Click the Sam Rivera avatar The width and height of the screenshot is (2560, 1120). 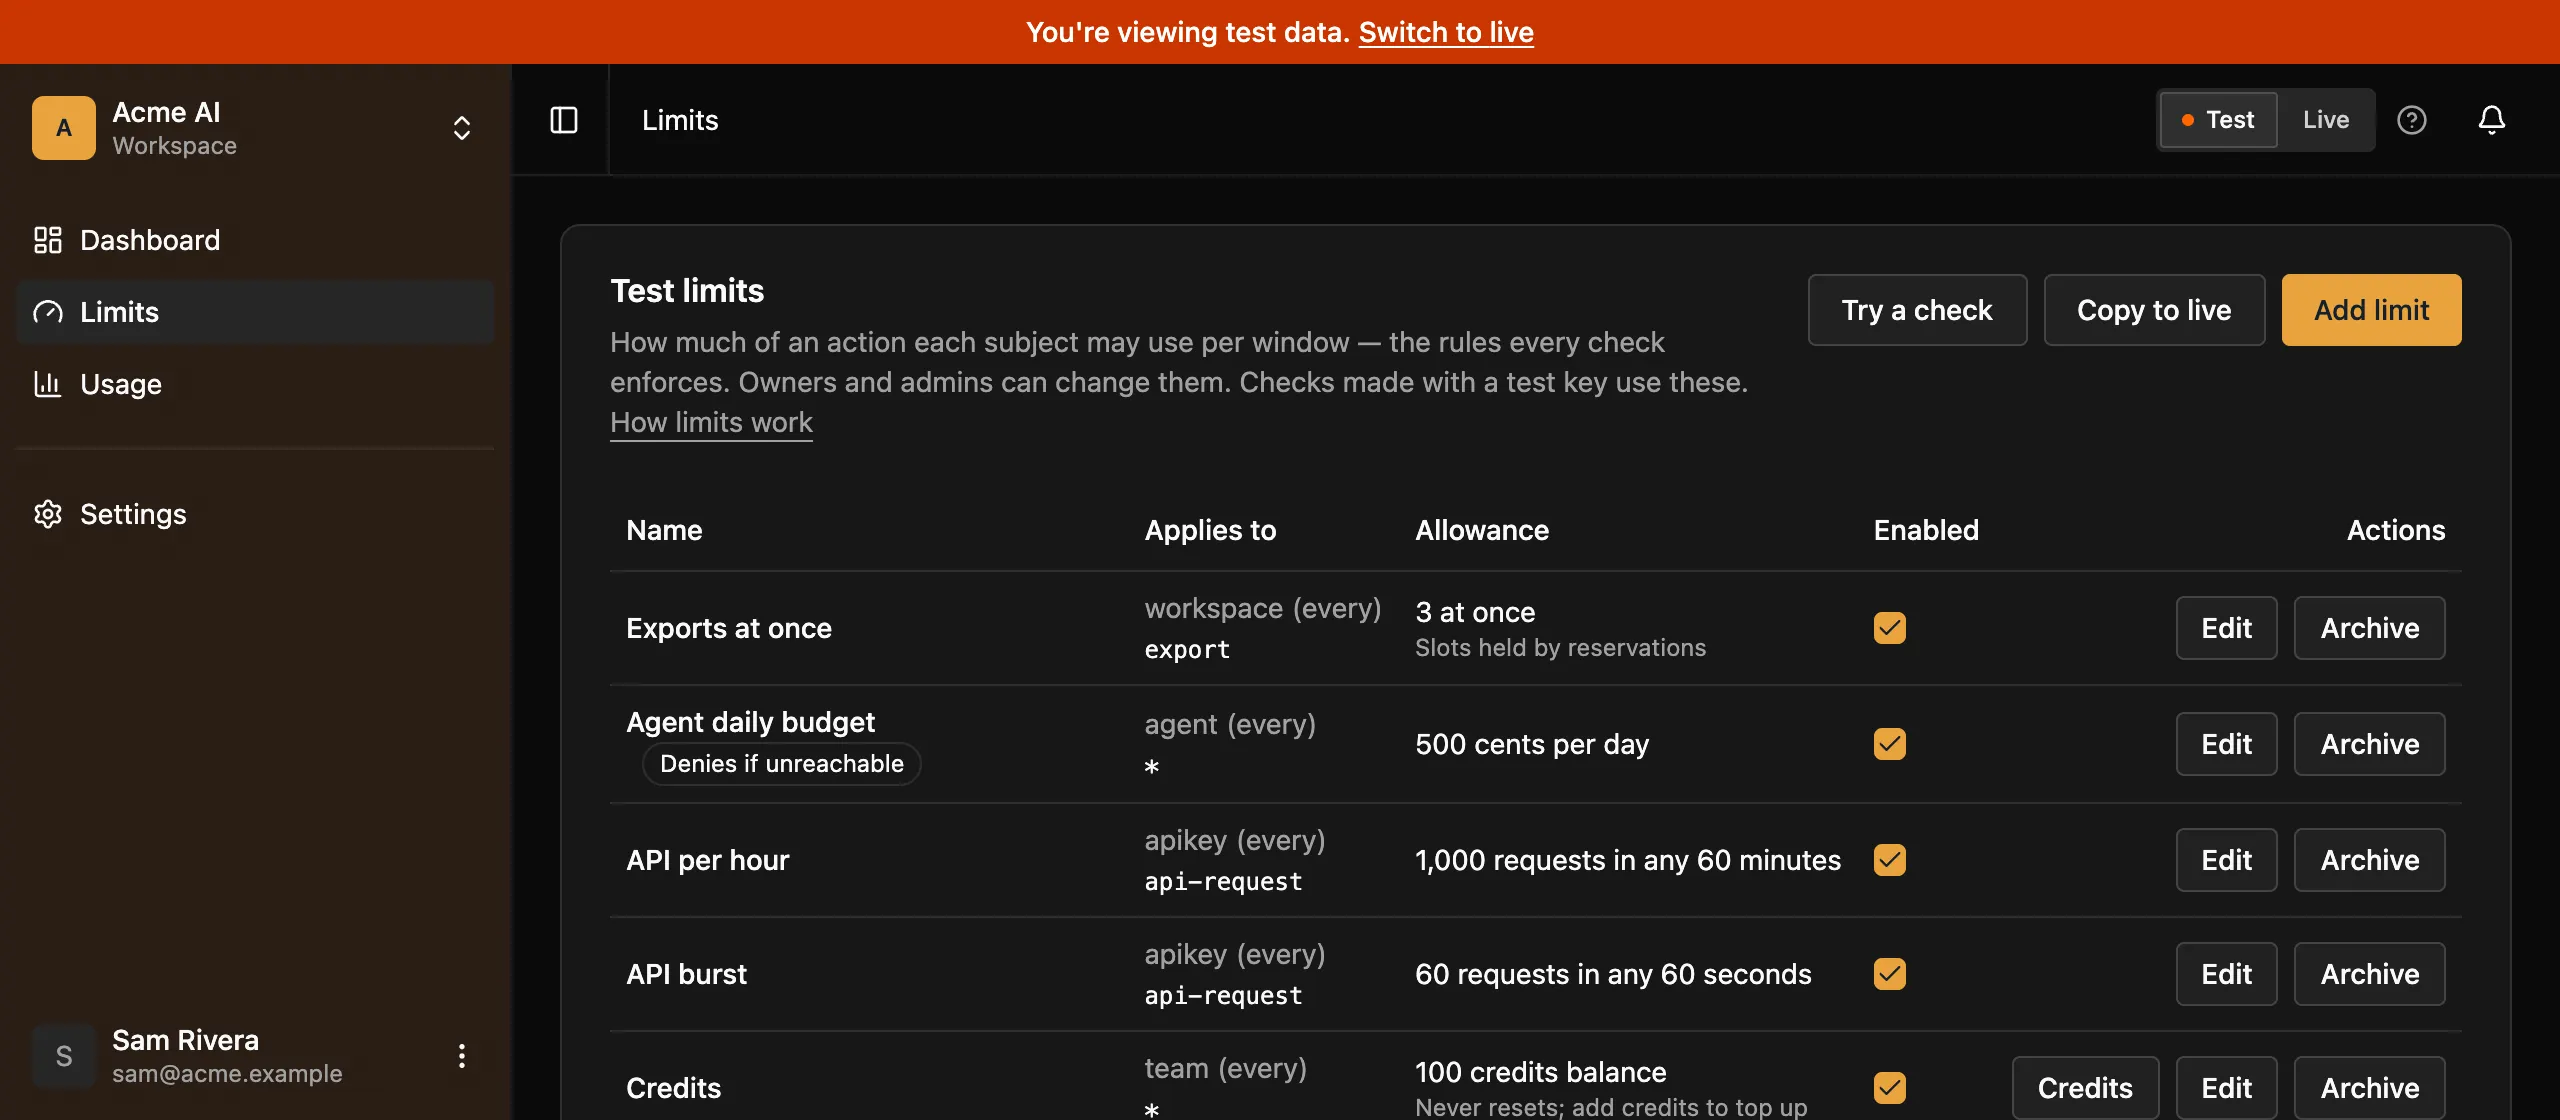click(x=64, y=1056)
